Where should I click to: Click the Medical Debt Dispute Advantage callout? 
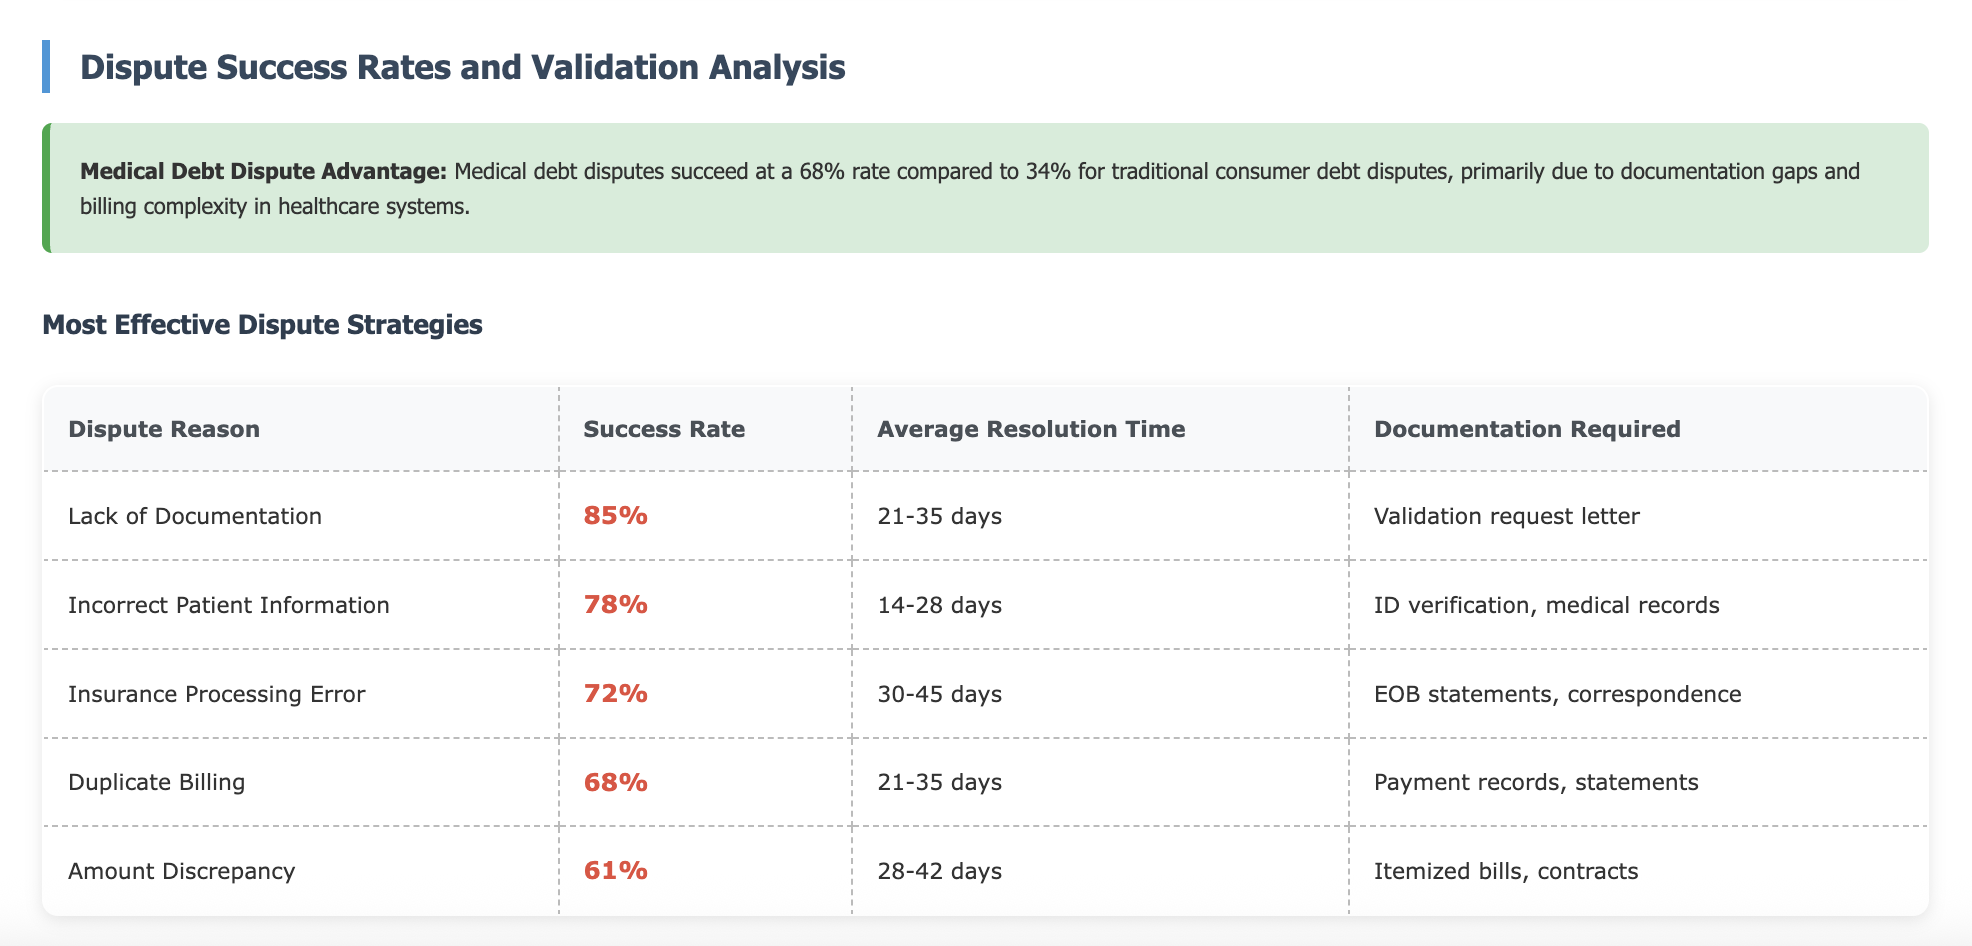coord(985,188)
